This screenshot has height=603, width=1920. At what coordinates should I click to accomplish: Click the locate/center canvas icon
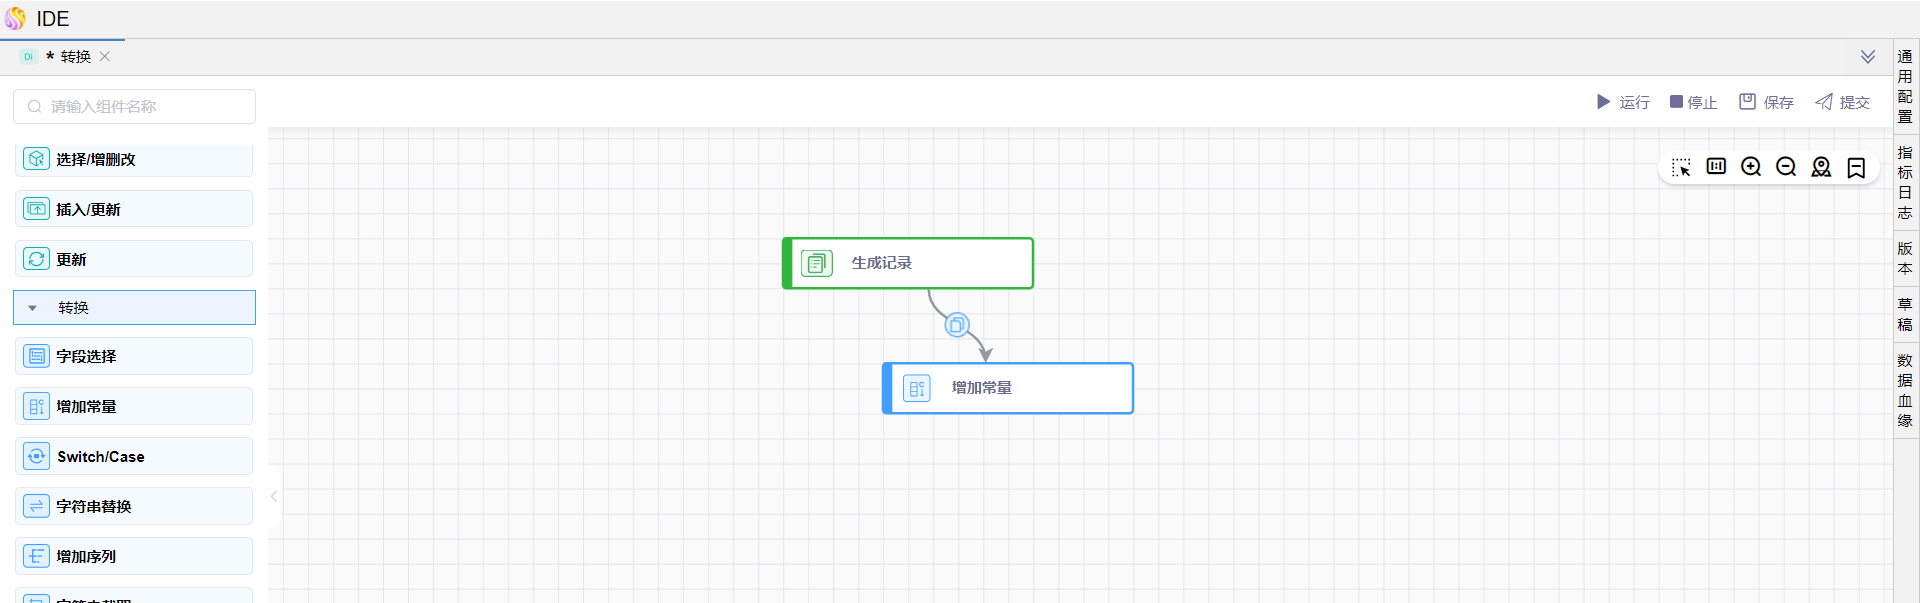coord(1821,167)
